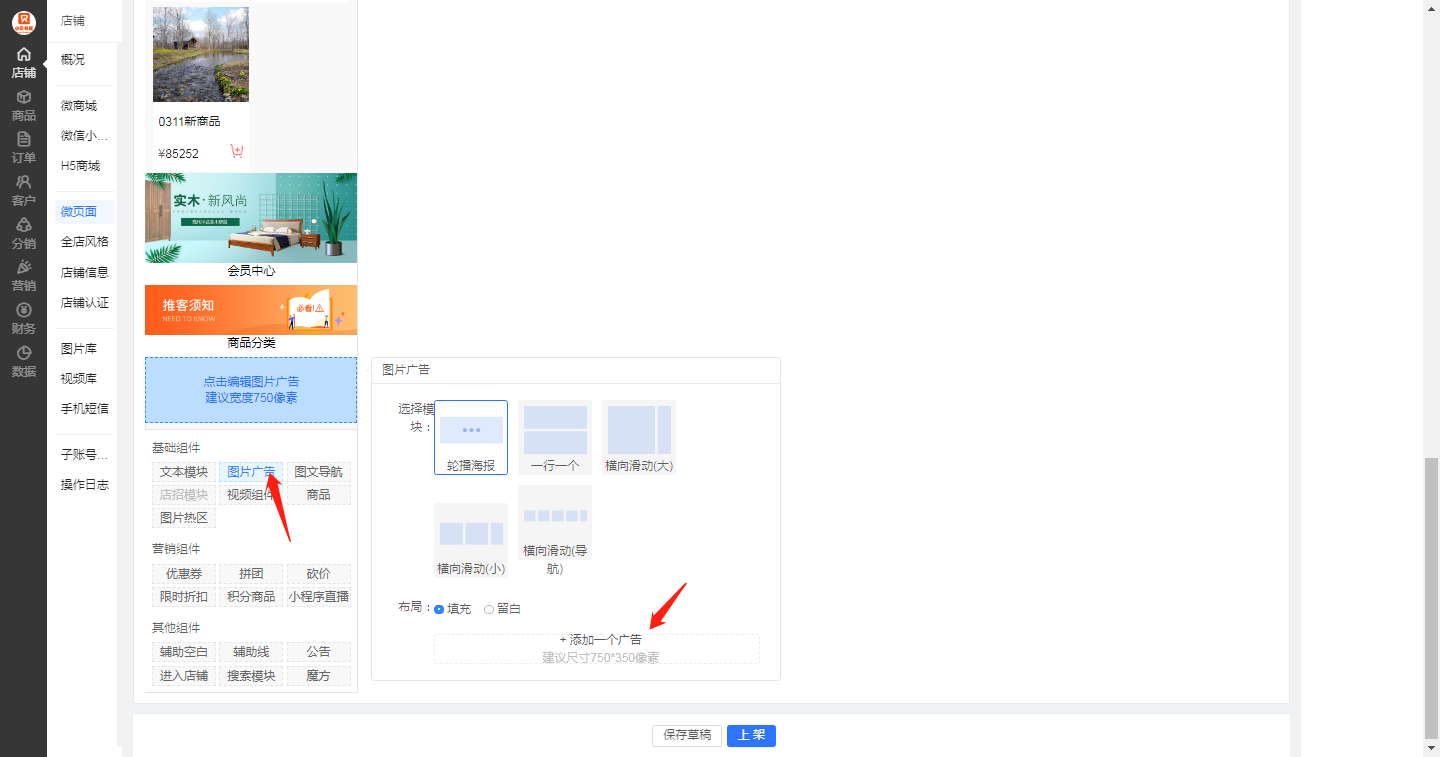Viewport: 1440px width, 757px height.
Task: Open the 商品 (Products) section in sidebar
Action: (x=23, y=106)
